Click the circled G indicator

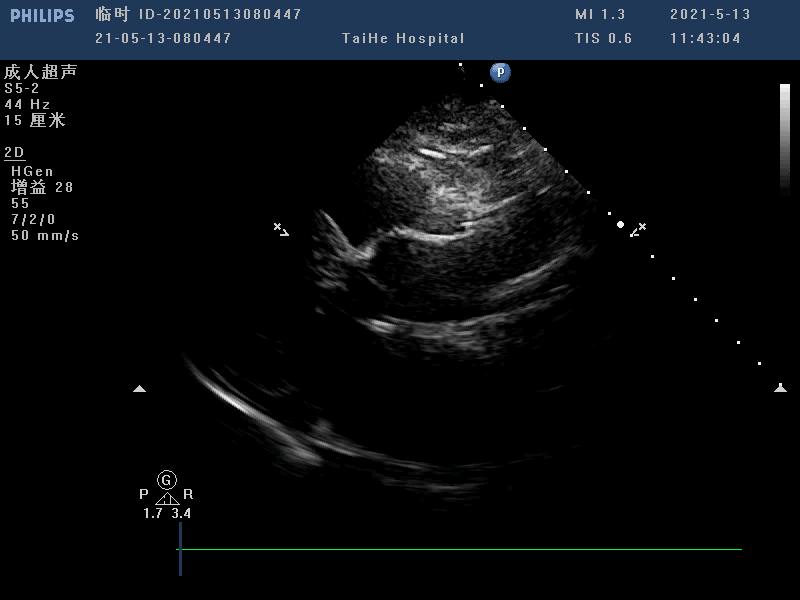[x=167, y=480]
